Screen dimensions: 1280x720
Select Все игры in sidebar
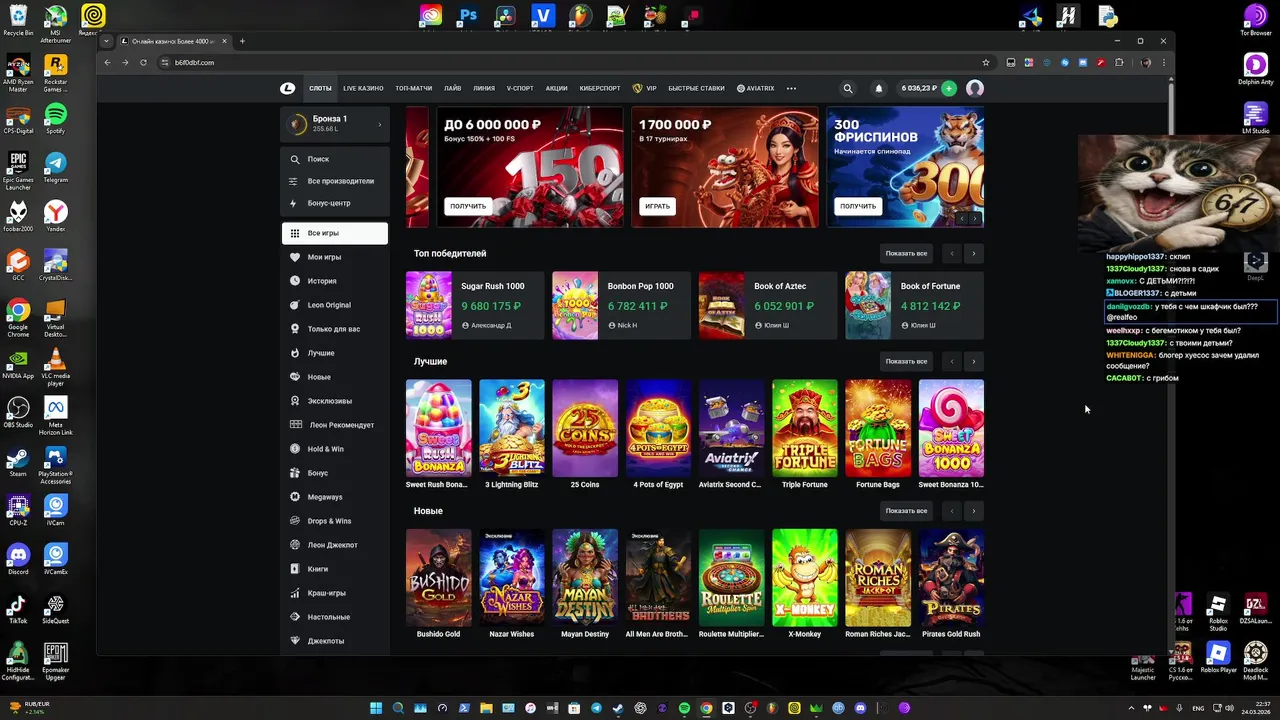tap(335, 233)
